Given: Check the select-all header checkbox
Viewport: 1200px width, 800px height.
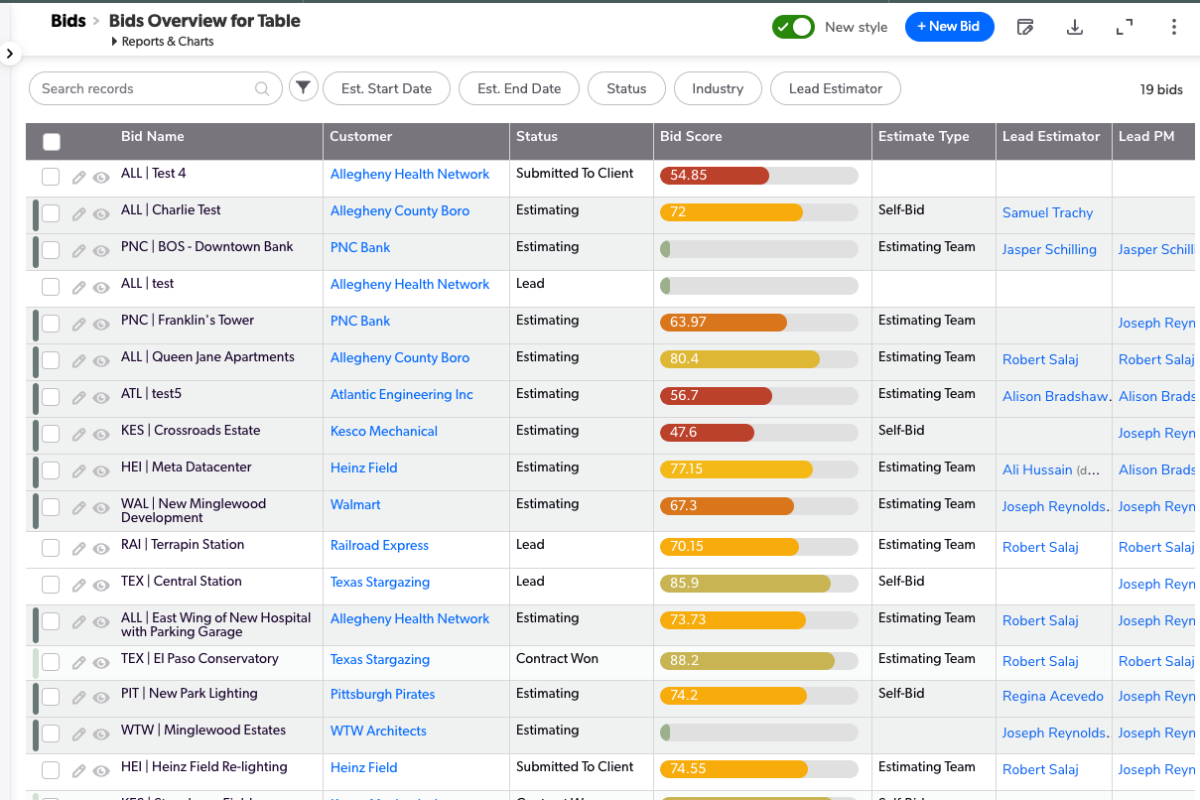Looking at the screenshot, I should [52, 142].
